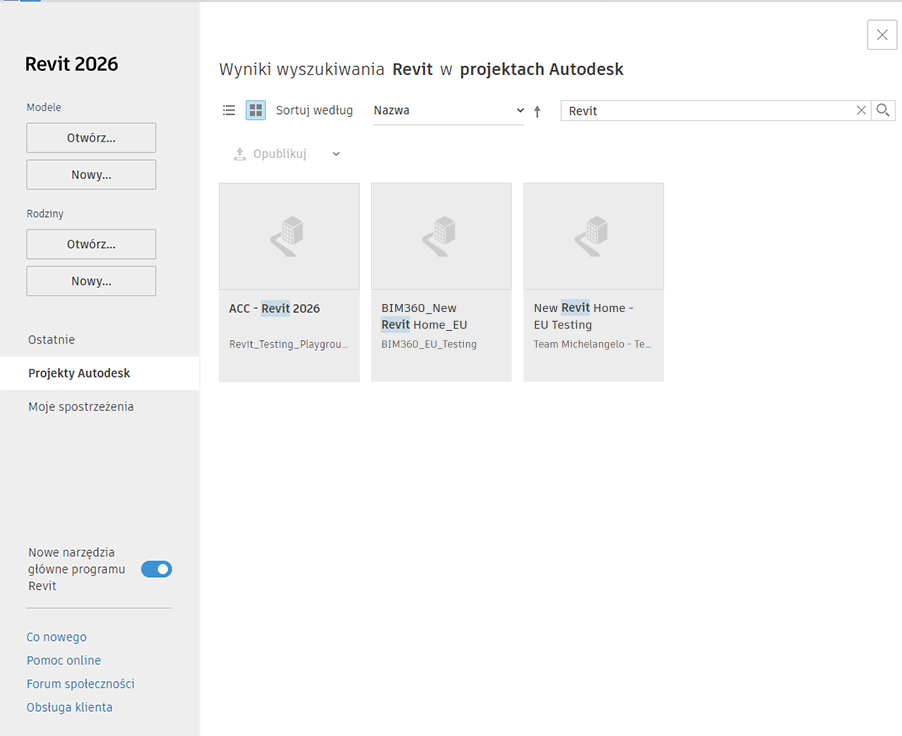The width and height of the screenshot is (902, 736).
Task: Click Revit_Testing_Playgrou… hub label
Action: pyautogui.click(x=289, y=344)
